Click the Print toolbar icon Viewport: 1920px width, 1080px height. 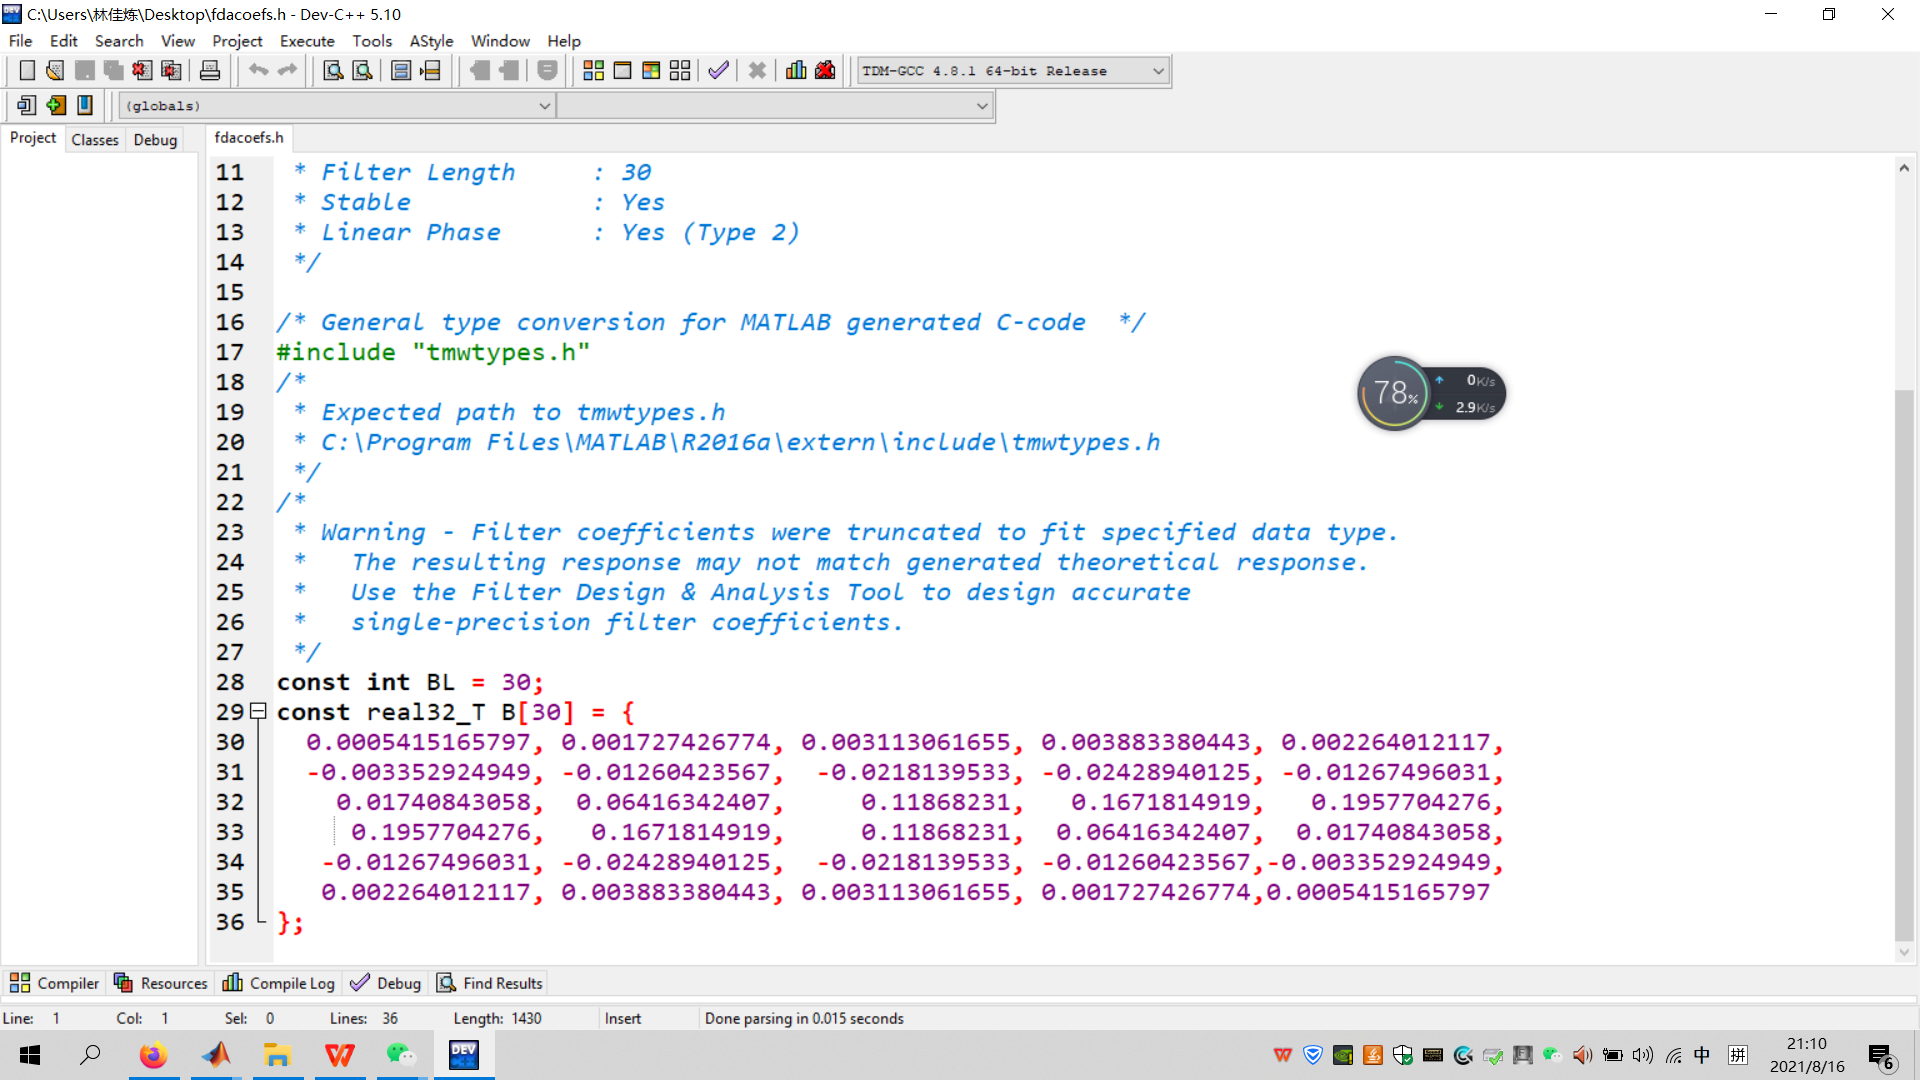click(x=209, y=70)
